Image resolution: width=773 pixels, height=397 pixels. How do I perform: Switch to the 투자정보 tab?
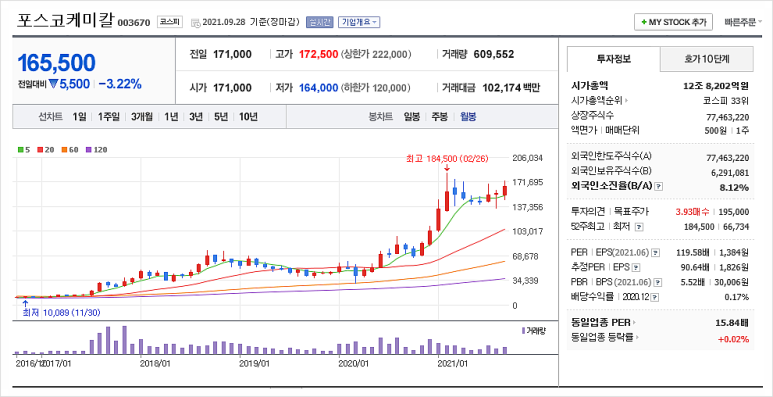614,60
